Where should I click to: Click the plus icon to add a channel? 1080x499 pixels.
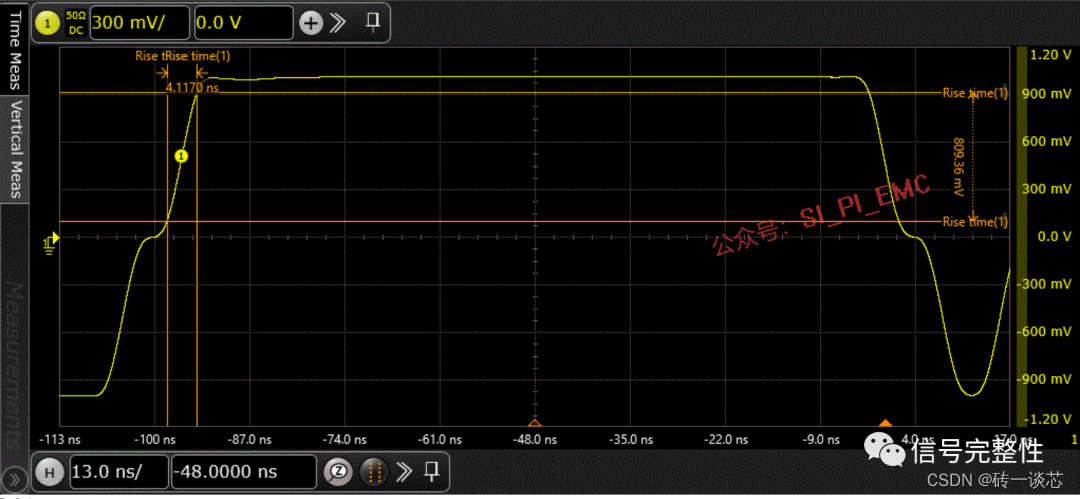coord(311,23)
